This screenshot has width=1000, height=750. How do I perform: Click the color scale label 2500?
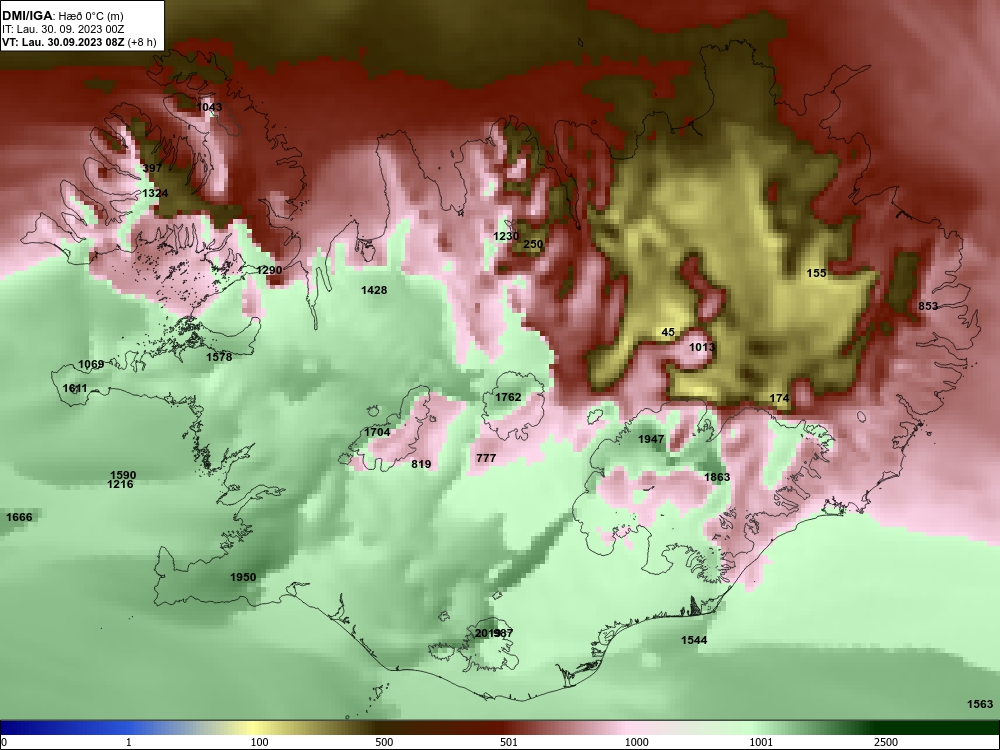(x=886, y=742)
